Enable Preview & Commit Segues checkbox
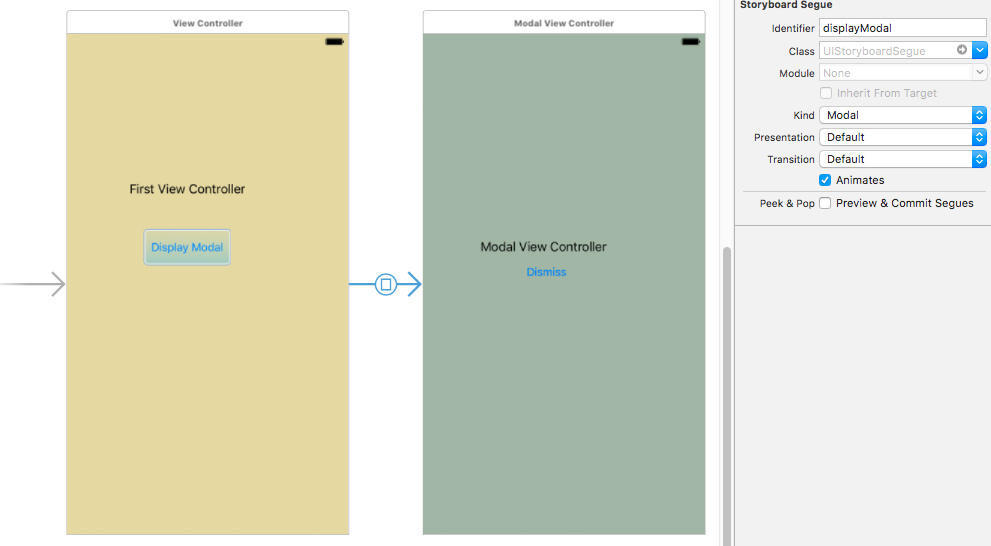The width and height of the screenshot is (991, 546). 825,203
